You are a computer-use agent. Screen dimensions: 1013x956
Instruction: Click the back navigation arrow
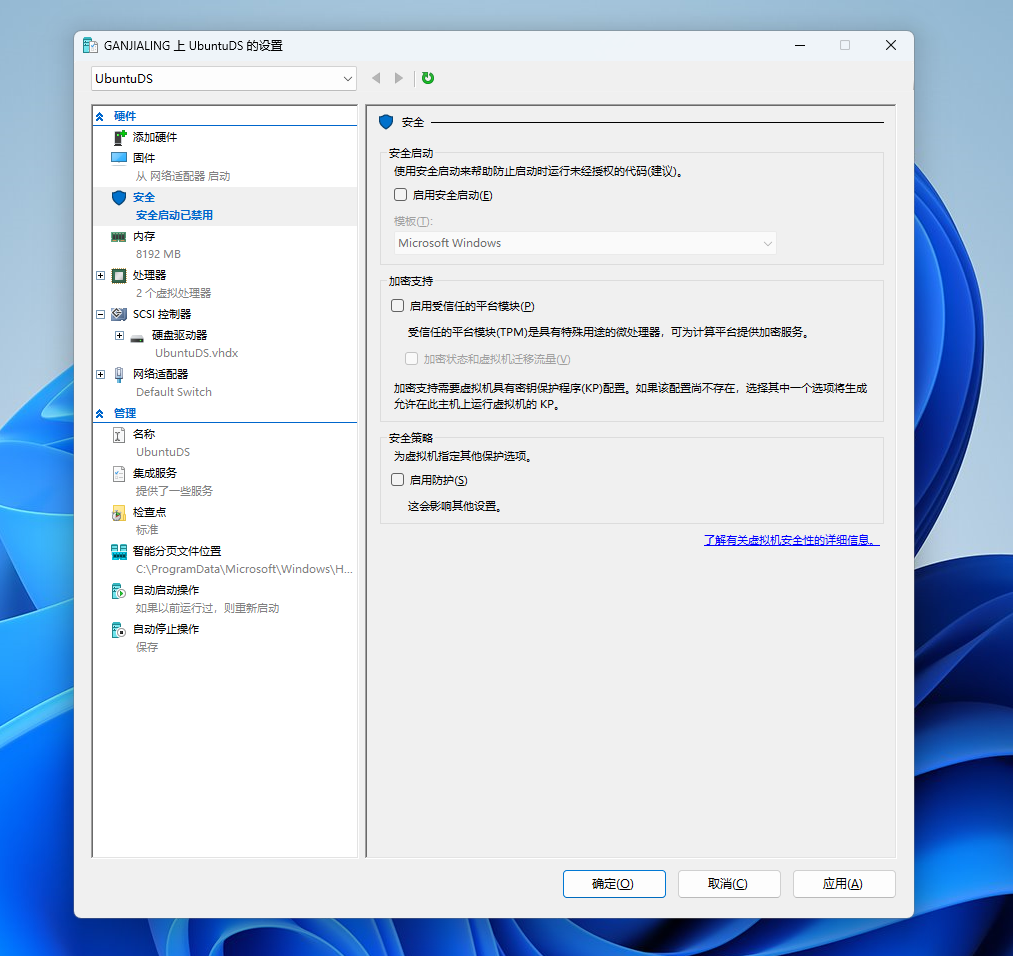coord(376,78)
